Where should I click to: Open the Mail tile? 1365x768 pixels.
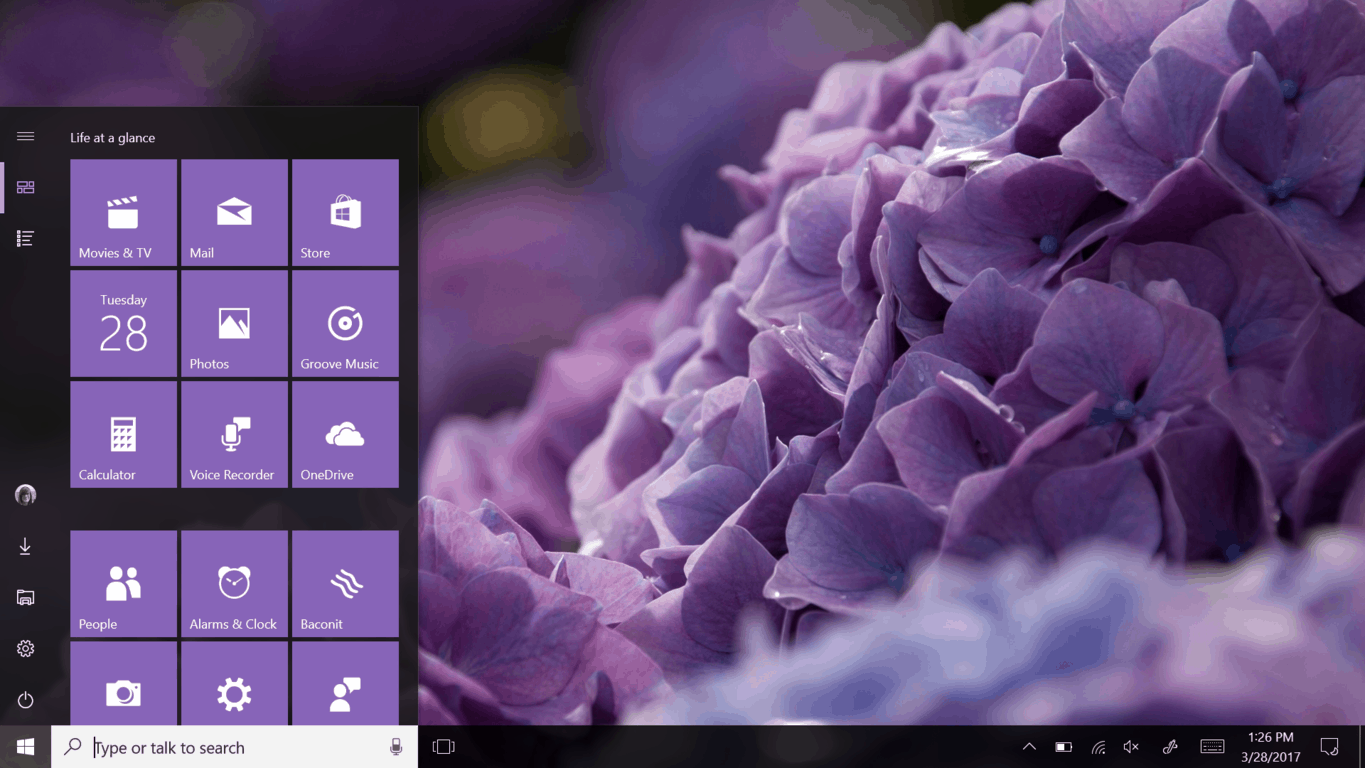[235, 212]
